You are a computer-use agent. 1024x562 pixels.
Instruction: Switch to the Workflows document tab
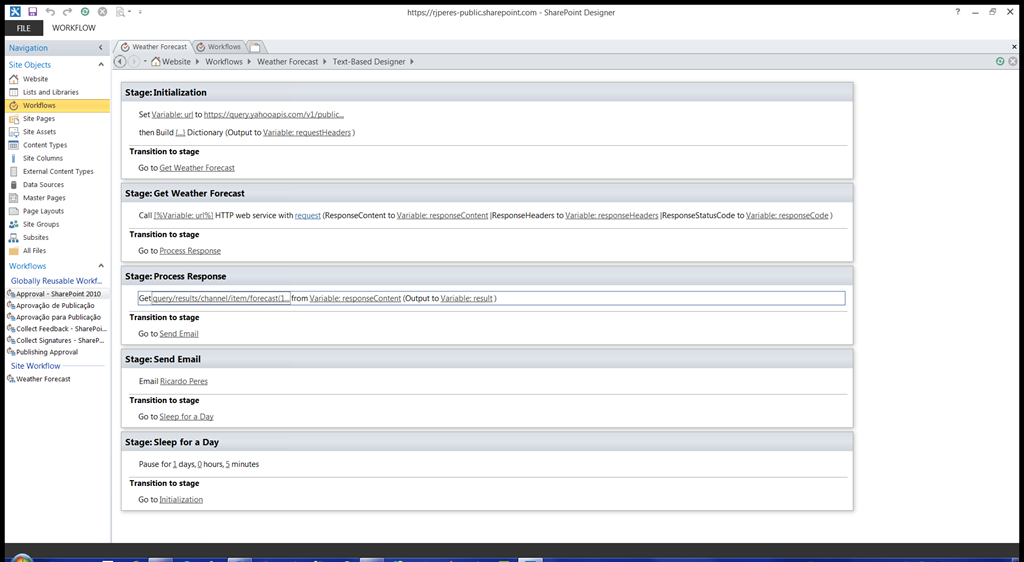[x=219, y=47]
